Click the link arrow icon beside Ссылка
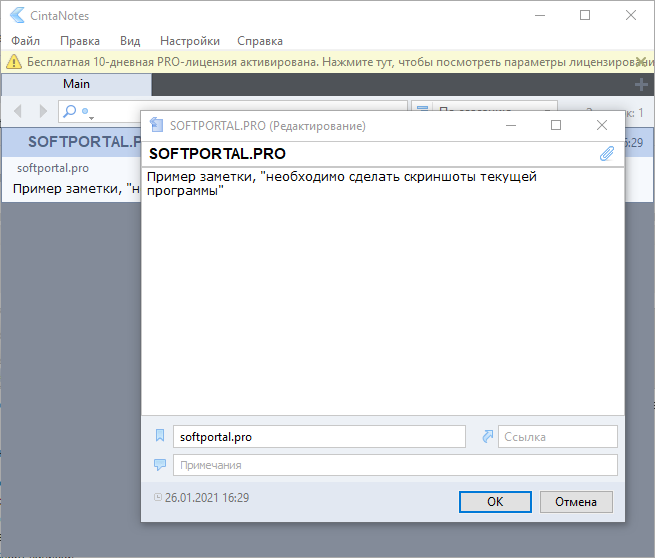 pyautogui.click(x=487, y=436)
